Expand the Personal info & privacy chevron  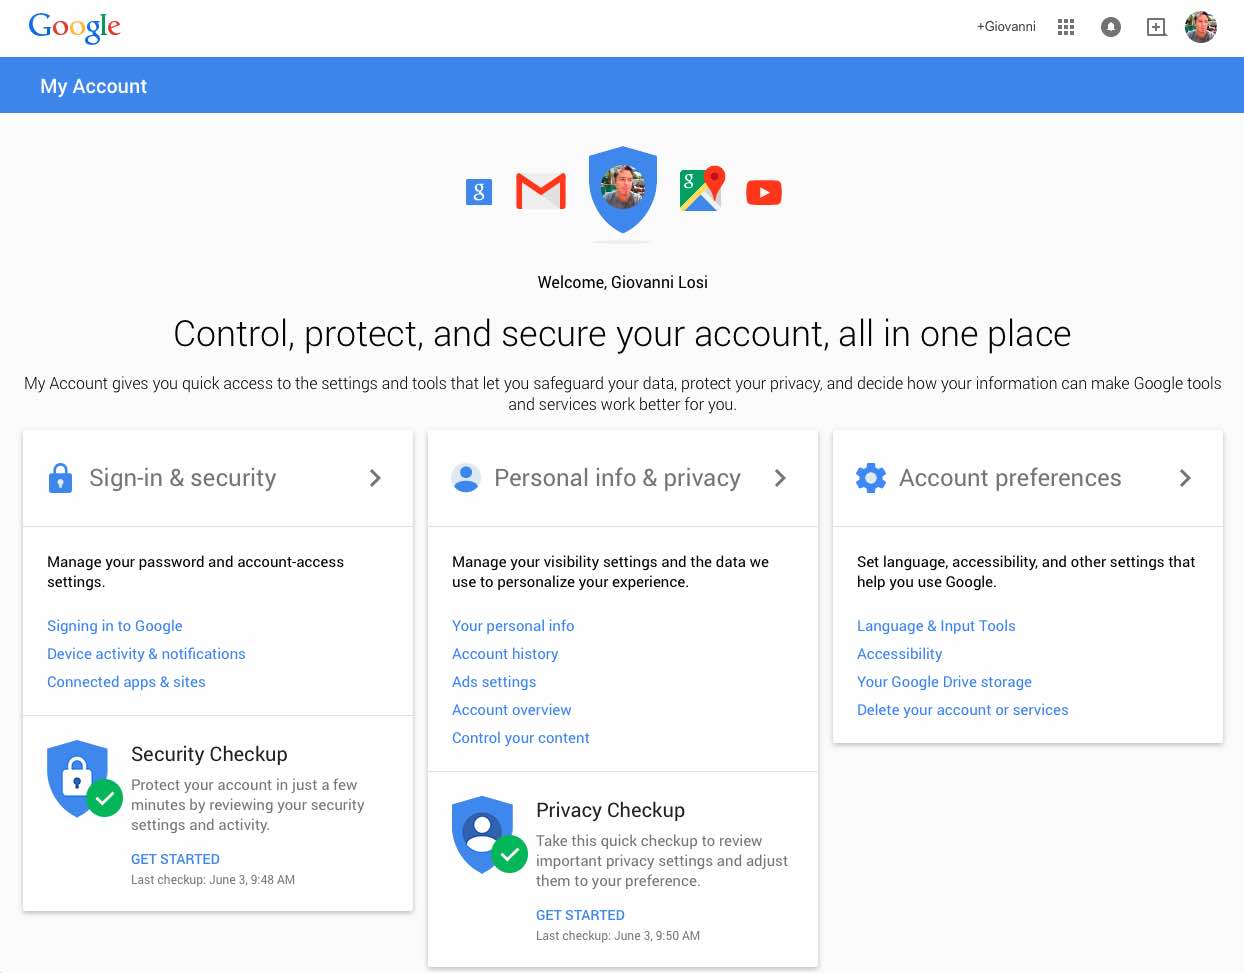pos(780,478)
